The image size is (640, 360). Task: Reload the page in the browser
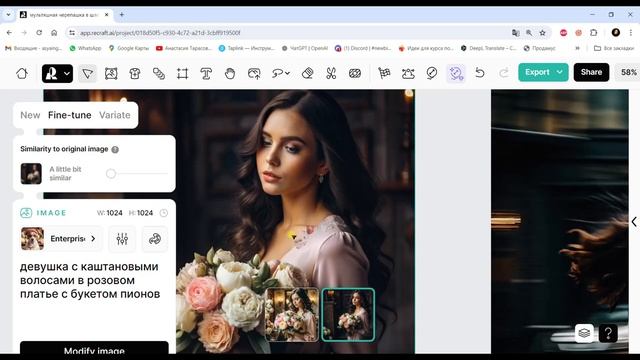(x=39, y=33)
